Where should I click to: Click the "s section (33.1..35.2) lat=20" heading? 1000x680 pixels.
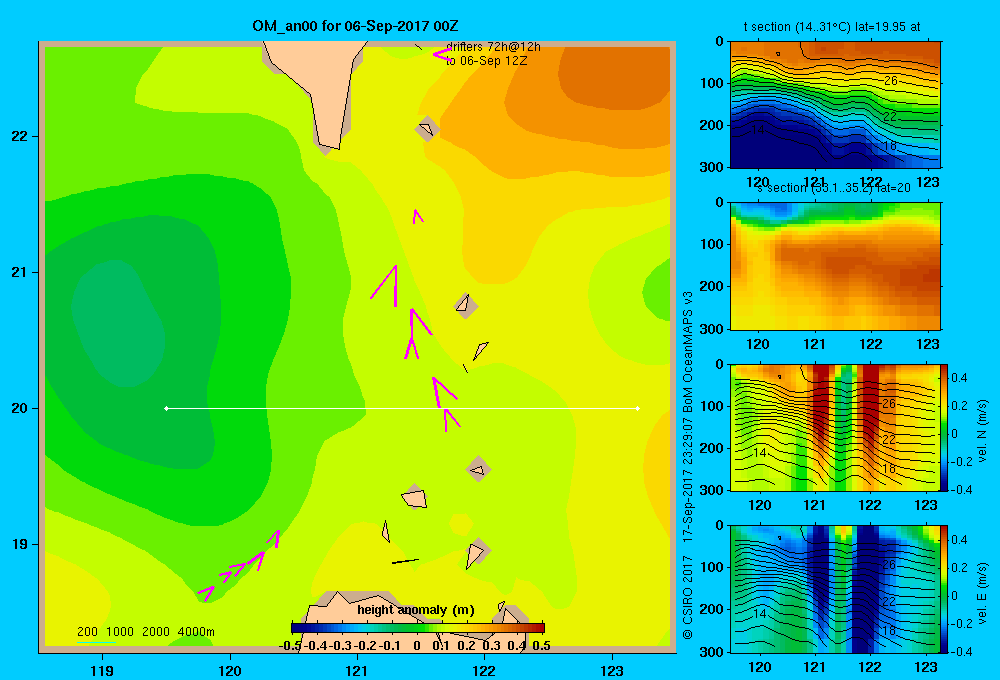coord(833,188)
